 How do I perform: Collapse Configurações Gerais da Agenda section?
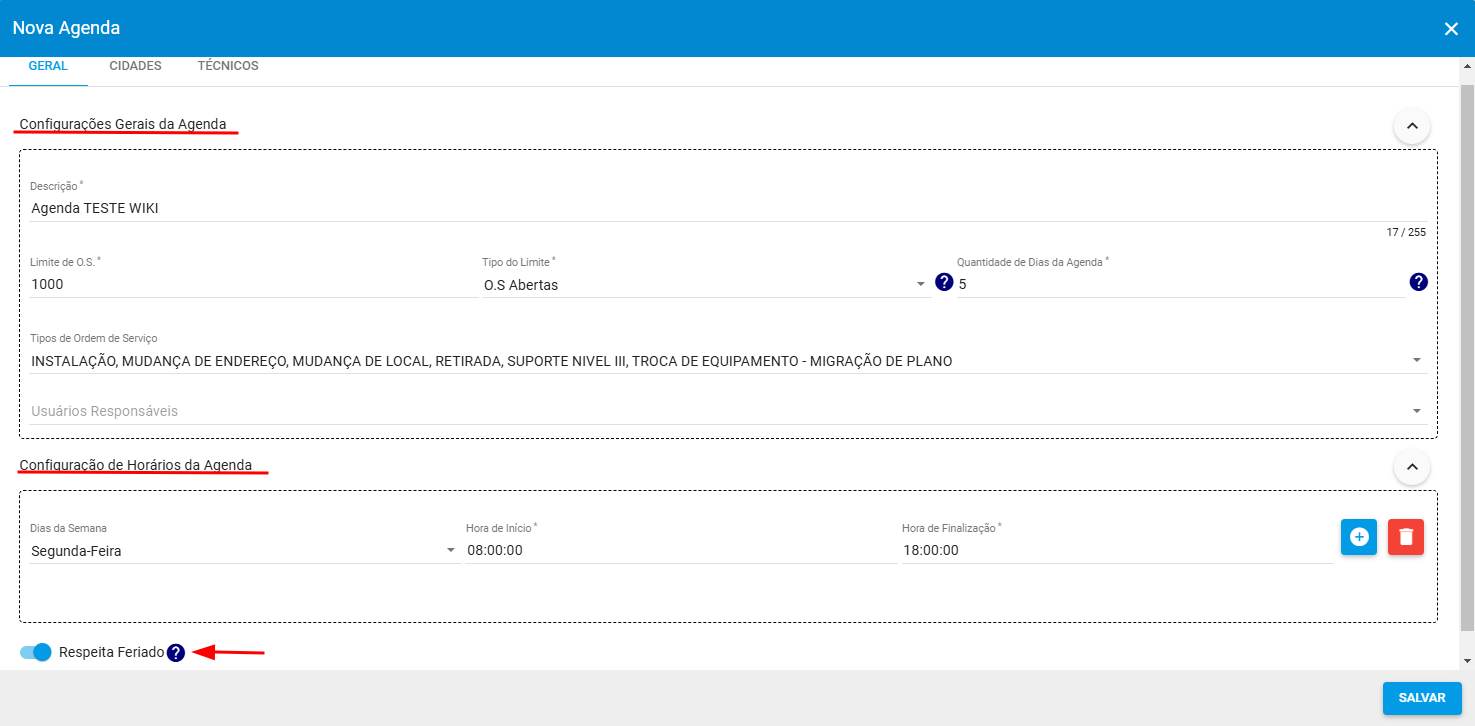[x=1412, y=126]
